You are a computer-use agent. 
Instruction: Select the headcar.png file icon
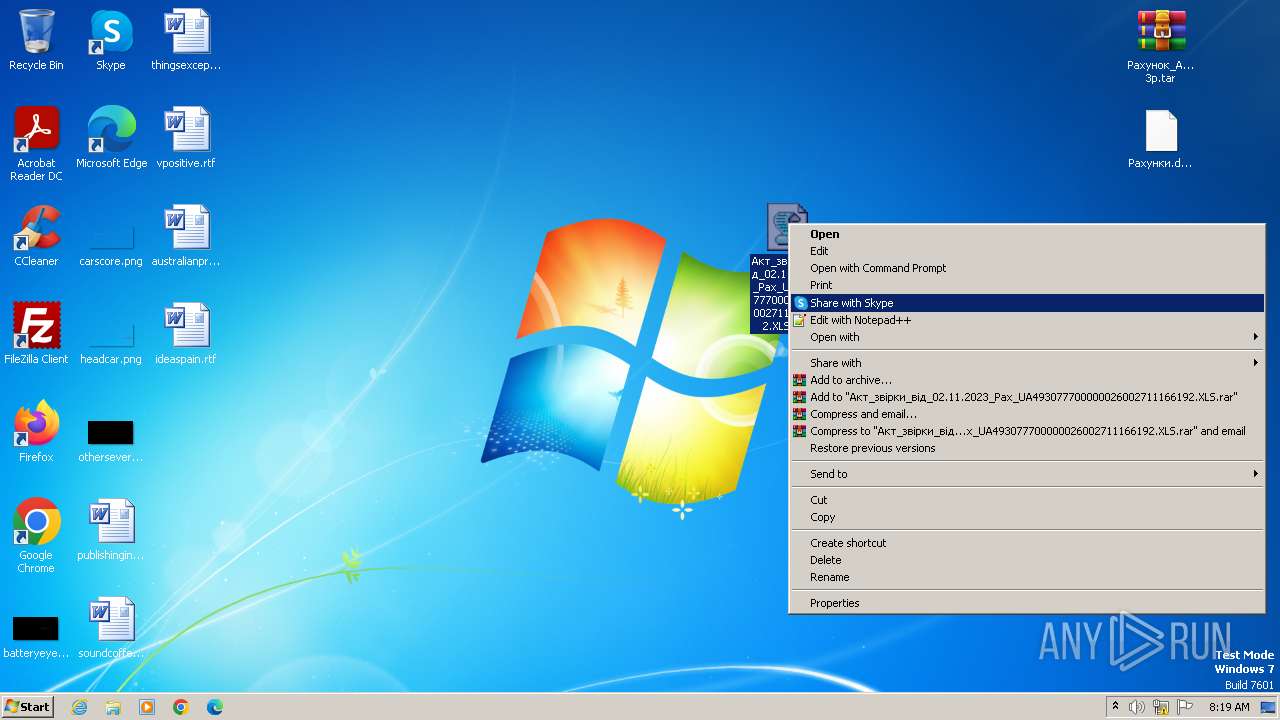pos(111,334)
